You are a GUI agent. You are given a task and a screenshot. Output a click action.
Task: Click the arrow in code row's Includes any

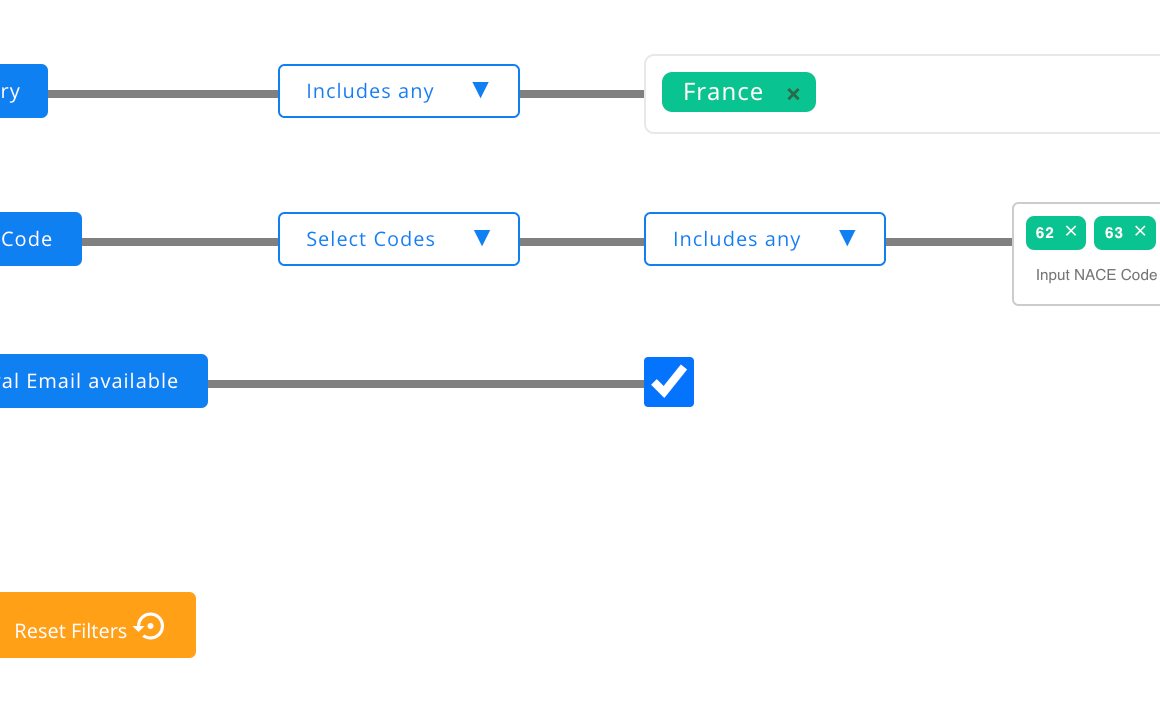[x=847, y=238]
